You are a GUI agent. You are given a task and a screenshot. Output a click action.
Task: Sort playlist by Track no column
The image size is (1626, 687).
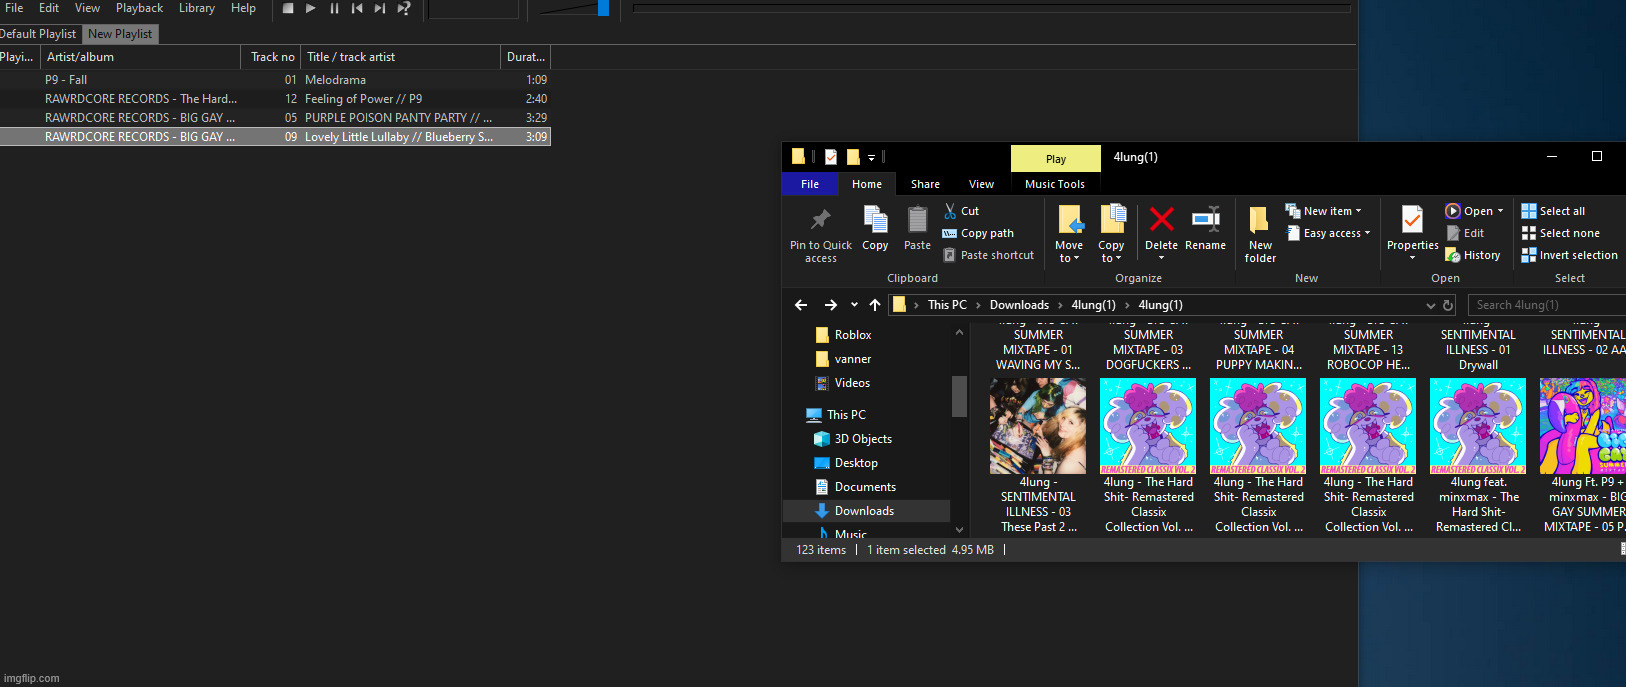[x=271, y=57]
